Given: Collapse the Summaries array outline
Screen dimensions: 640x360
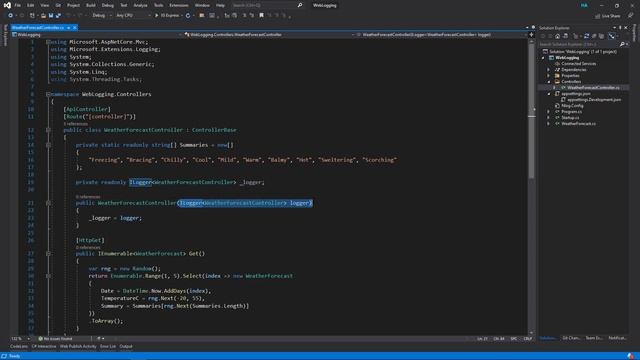Looking at the screenshot, I should [x=48, y=145].
